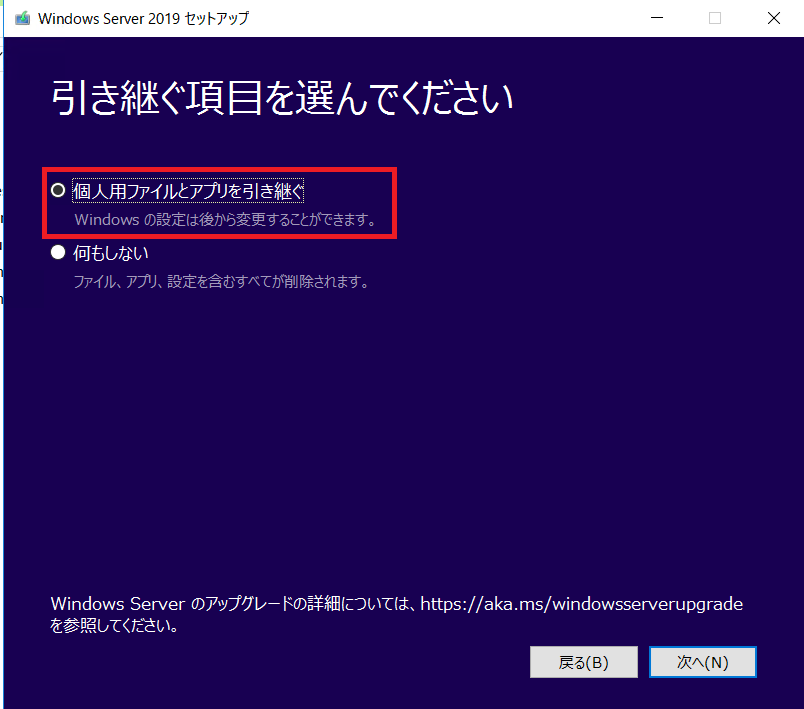Image resolution: width=804 pixels, height=709 pixels.
Task: Click the 何もしない option label text
Action: click(111, 253)
